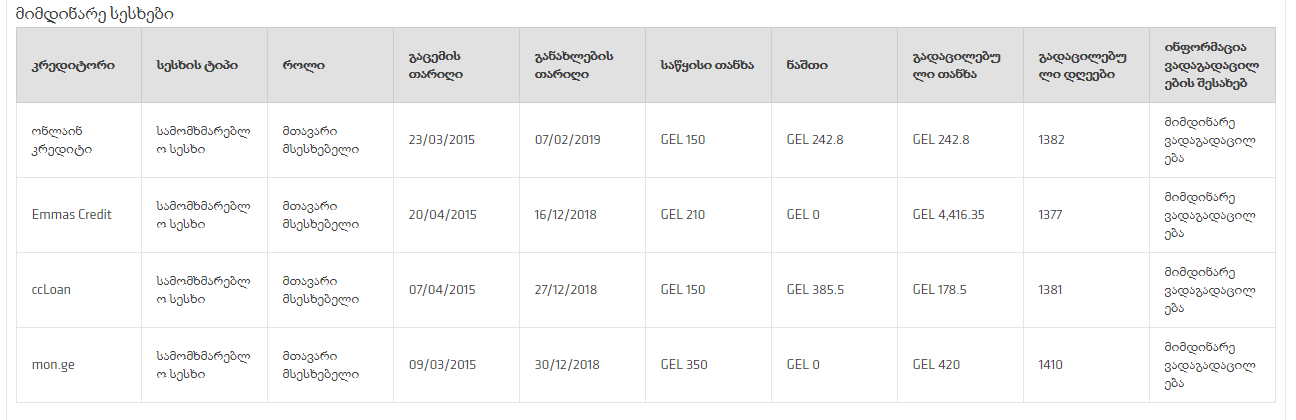Click the სესხის ტიპი column header
The width and height of the screenshot is (1296, 420).
(x=189, y=65)
